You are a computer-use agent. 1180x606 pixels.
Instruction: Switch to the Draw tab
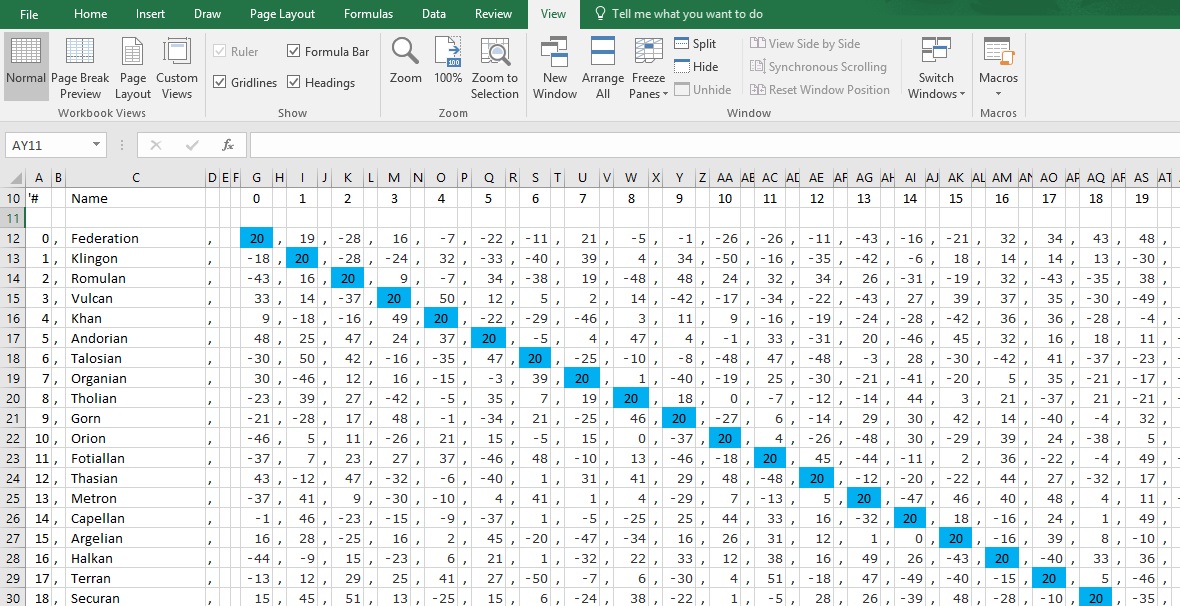(207, 14)
